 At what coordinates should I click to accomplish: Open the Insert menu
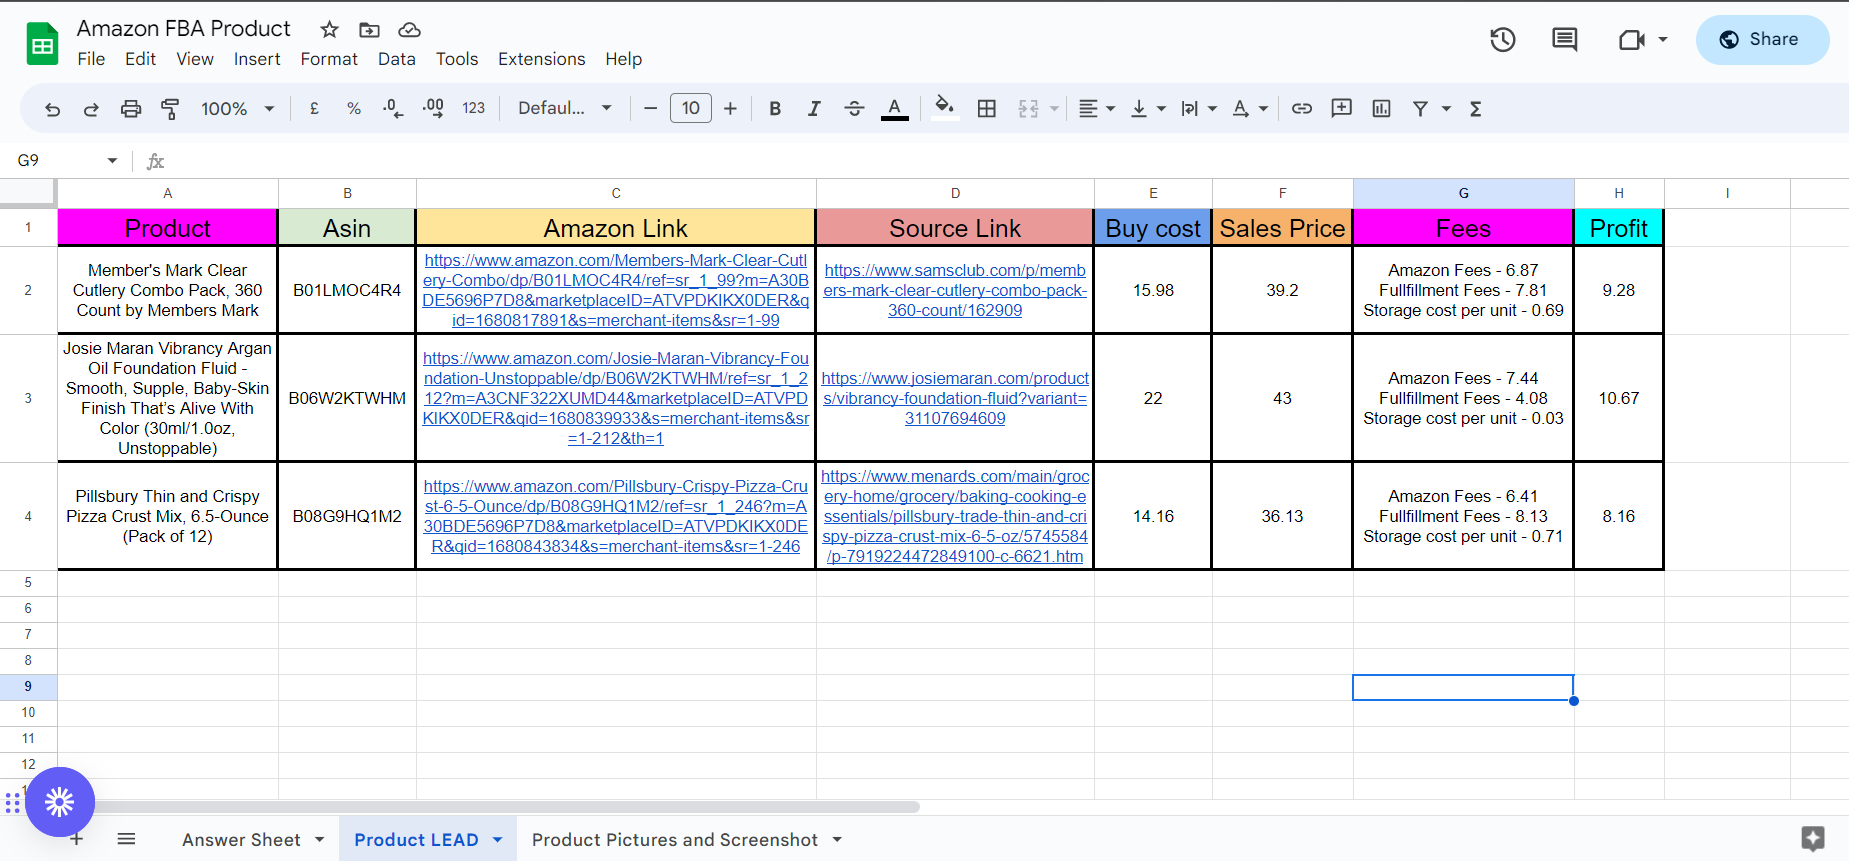(257, 60)
